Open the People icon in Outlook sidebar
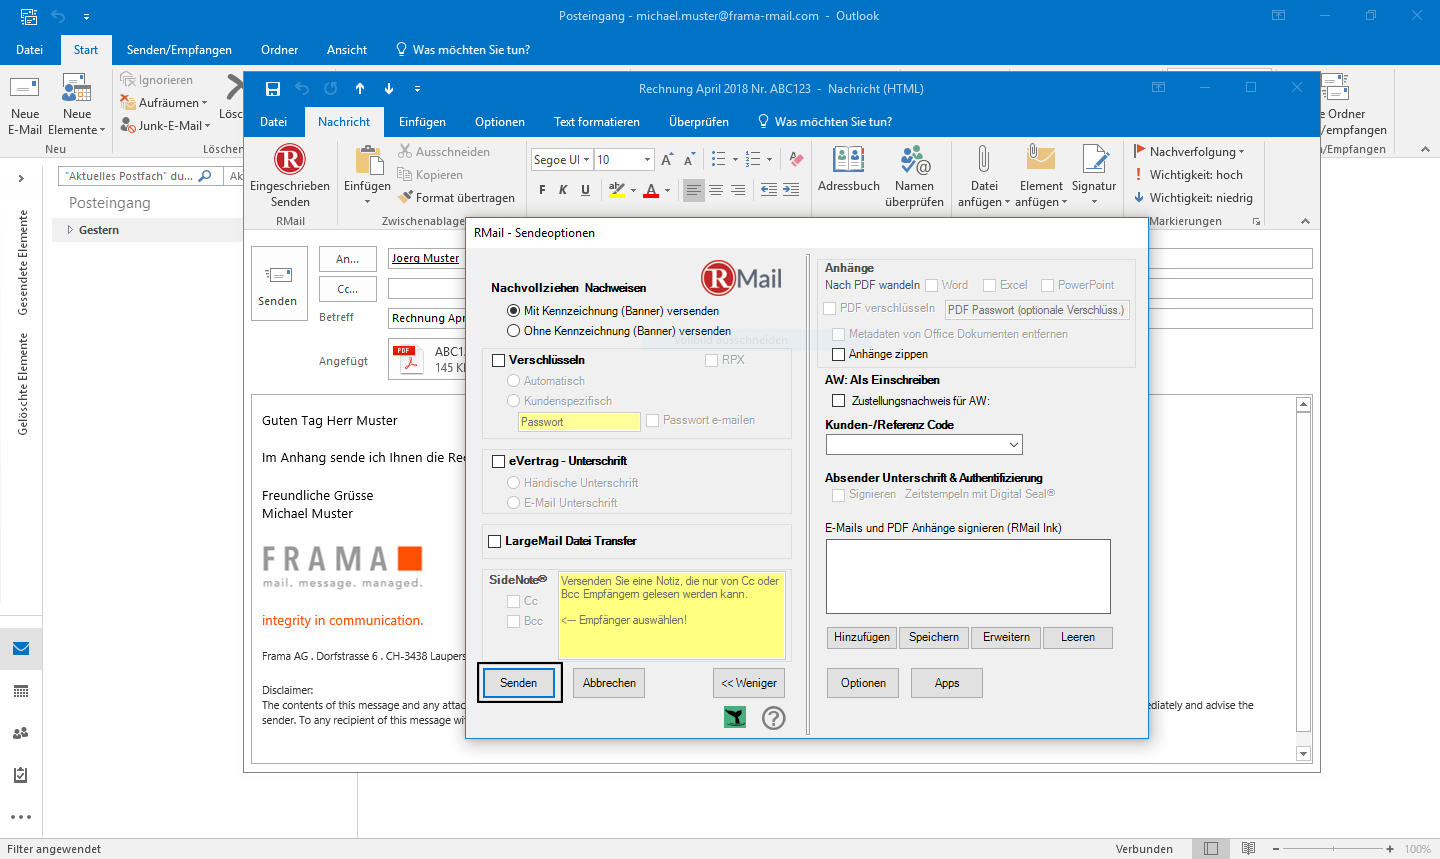 click(21, 733)
